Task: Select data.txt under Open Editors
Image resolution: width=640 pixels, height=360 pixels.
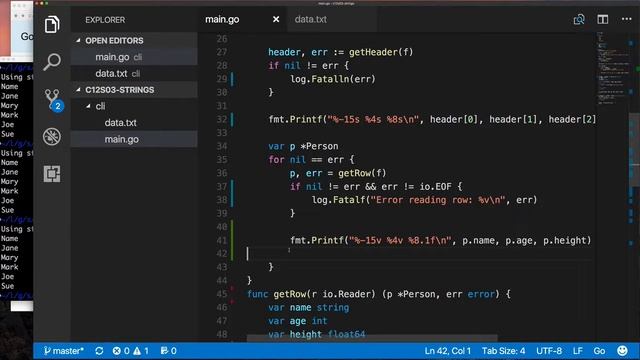Action: 134,73
